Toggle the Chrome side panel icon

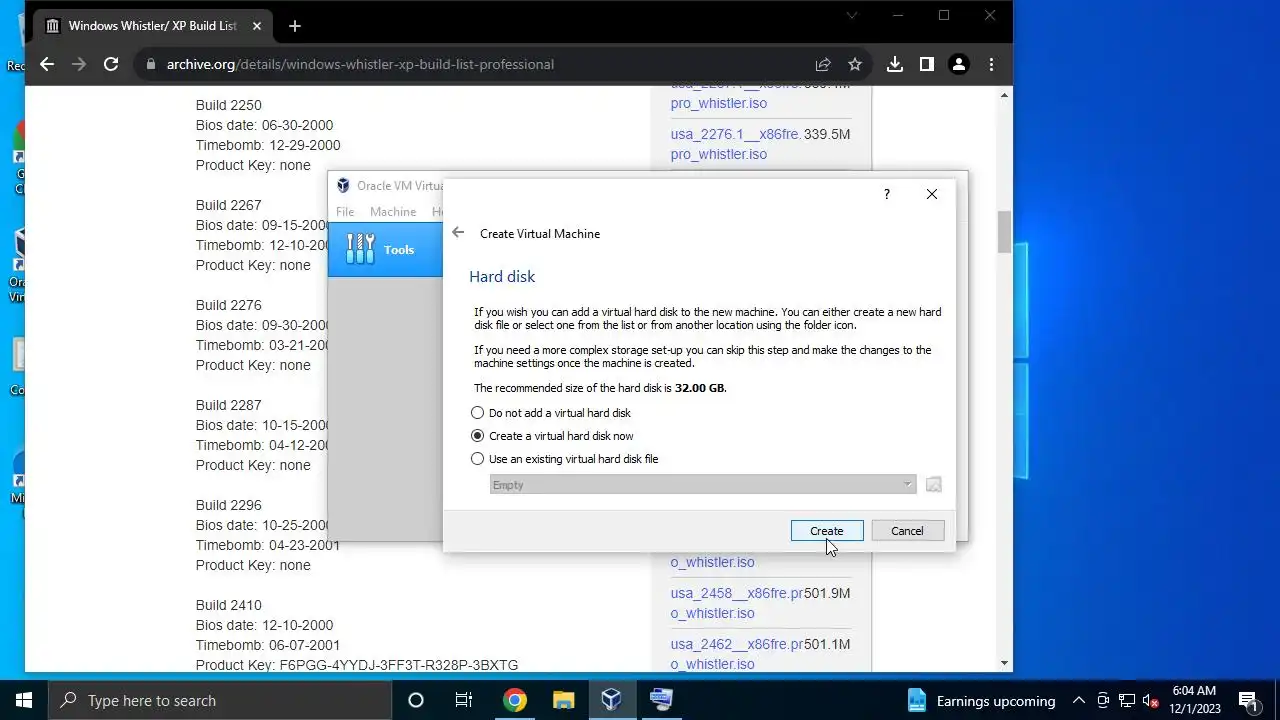pos(927,64)
